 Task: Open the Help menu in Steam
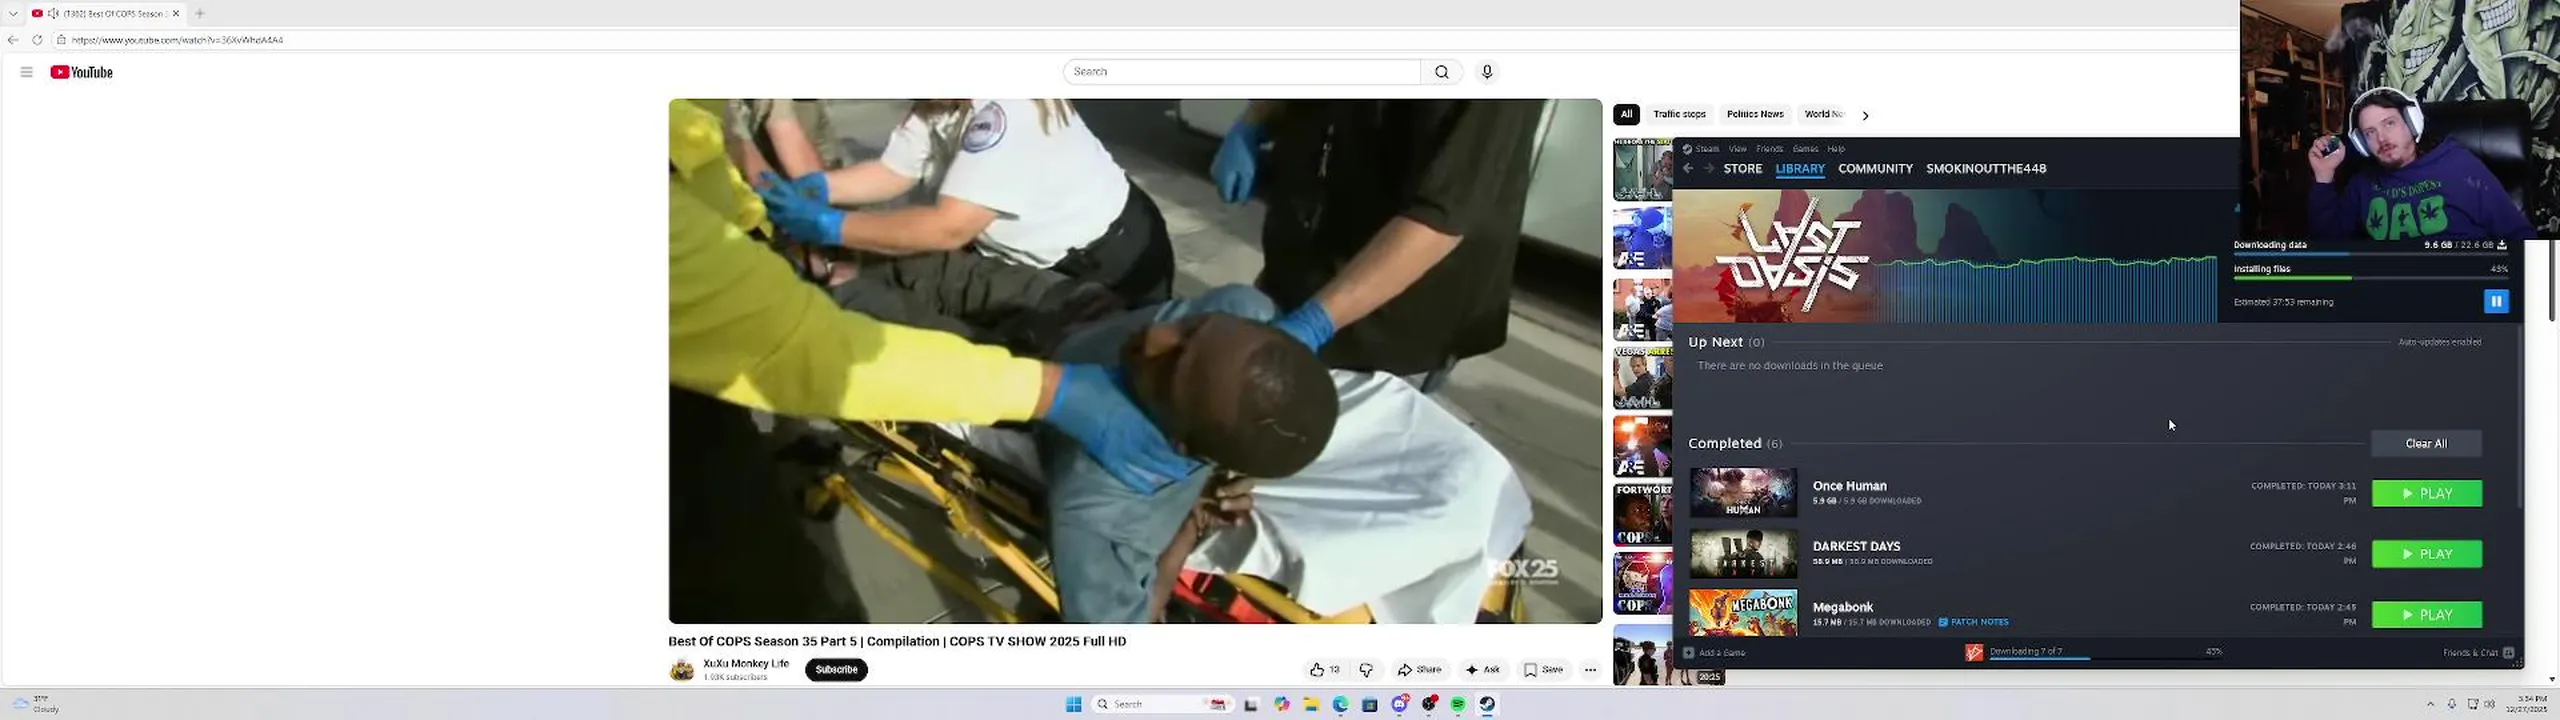pyautogui.click(x=1836, y=149)
